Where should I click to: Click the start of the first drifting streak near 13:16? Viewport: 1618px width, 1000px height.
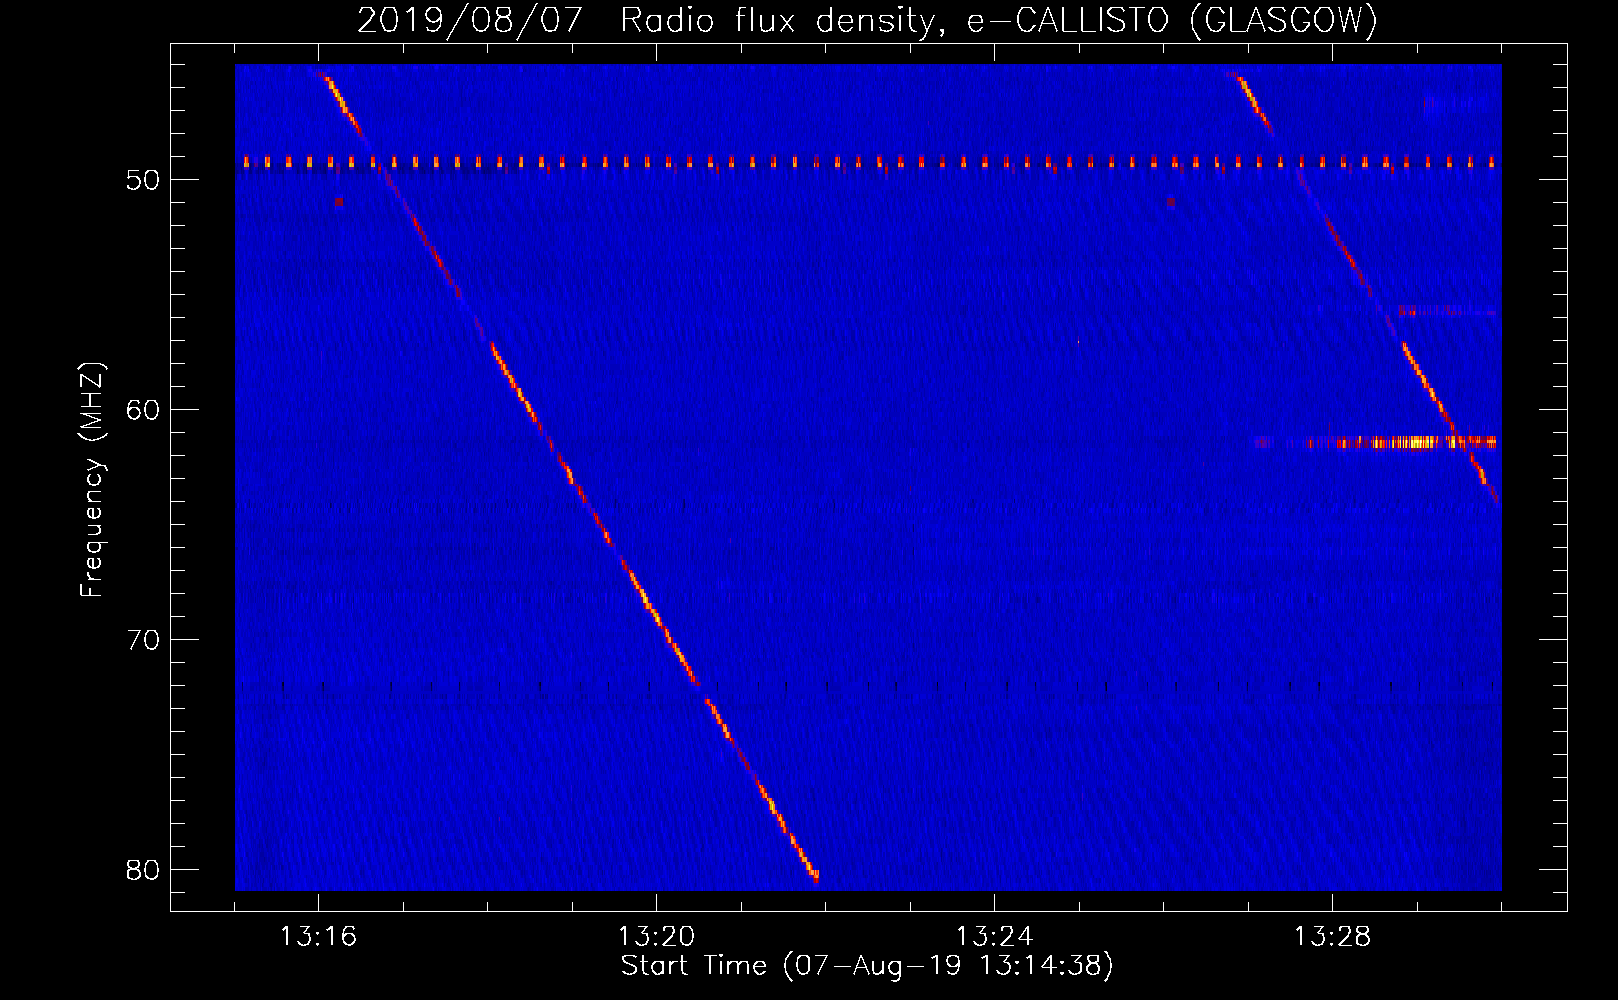point(321,74)
